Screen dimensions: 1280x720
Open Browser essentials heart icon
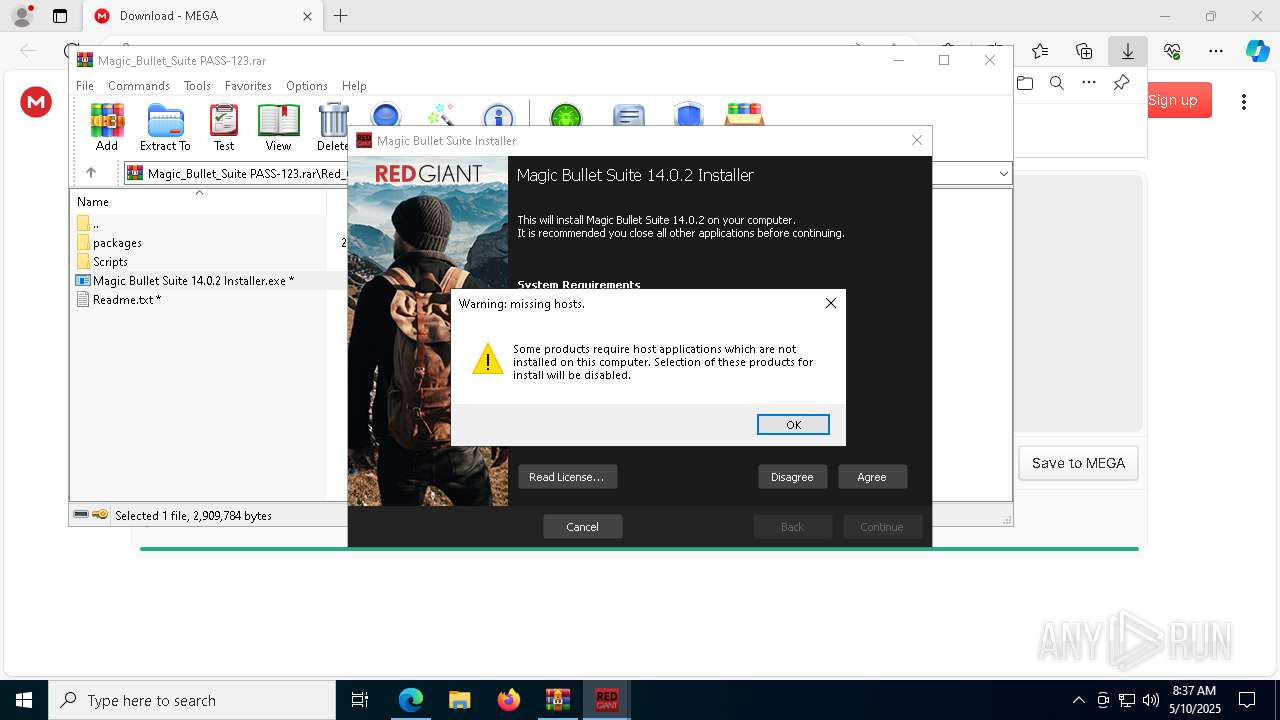1172,51
